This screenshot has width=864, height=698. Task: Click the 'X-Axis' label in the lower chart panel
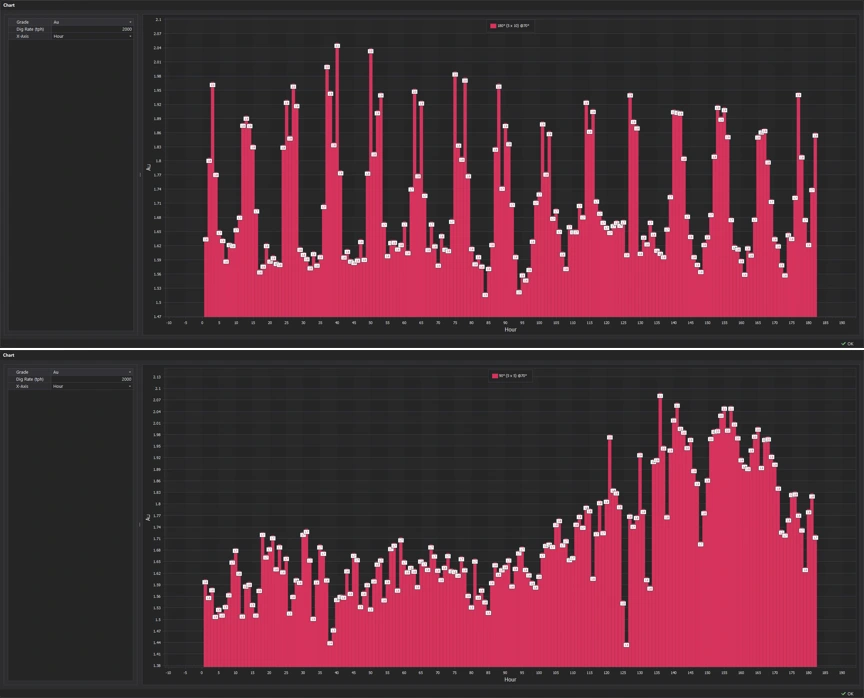point(23,387)
